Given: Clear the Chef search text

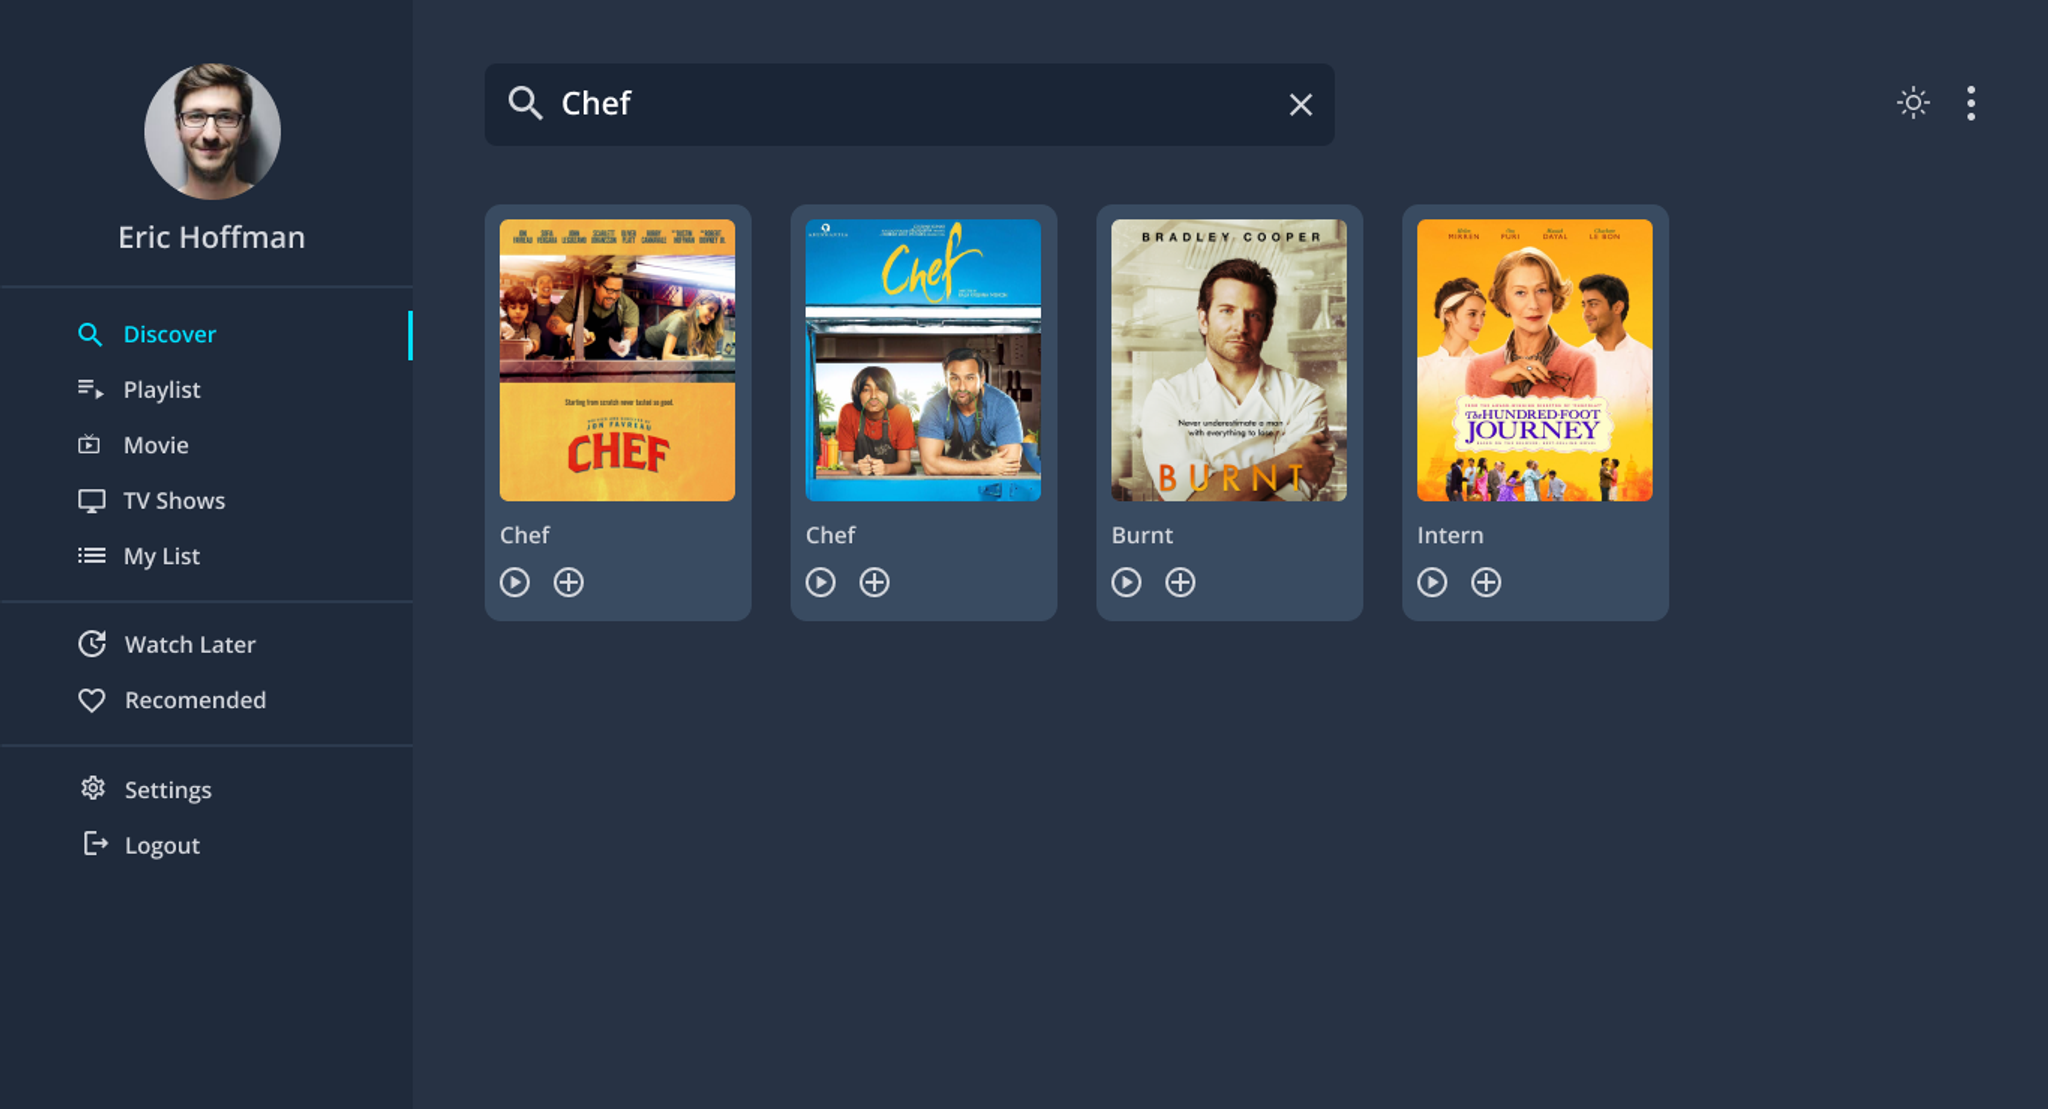Looking at the screenshot, I should click(1300, 105).
